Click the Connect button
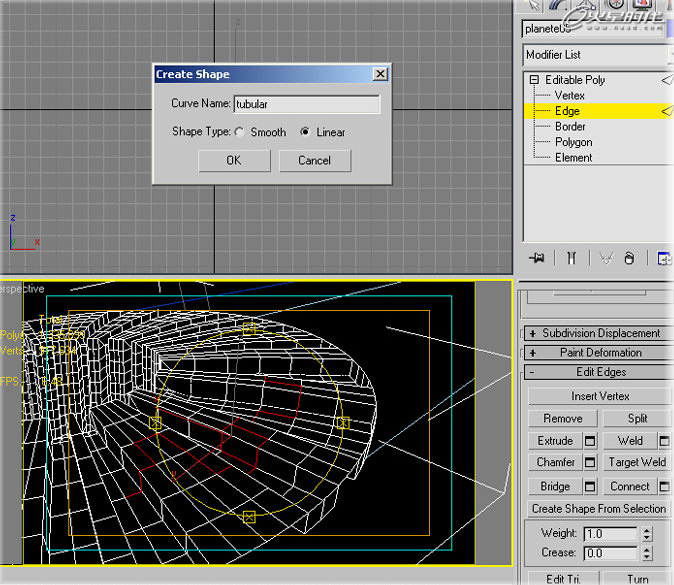The image size is (674, 585). [x=630, y=487]
